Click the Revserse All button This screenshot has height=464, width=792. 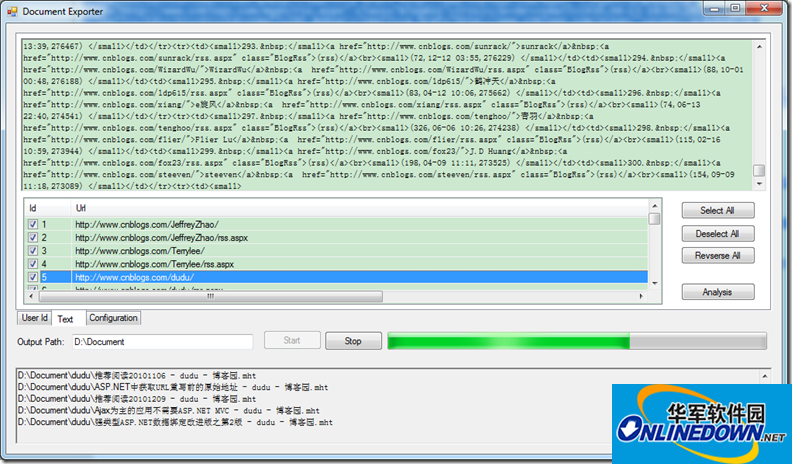pos(718,255)
